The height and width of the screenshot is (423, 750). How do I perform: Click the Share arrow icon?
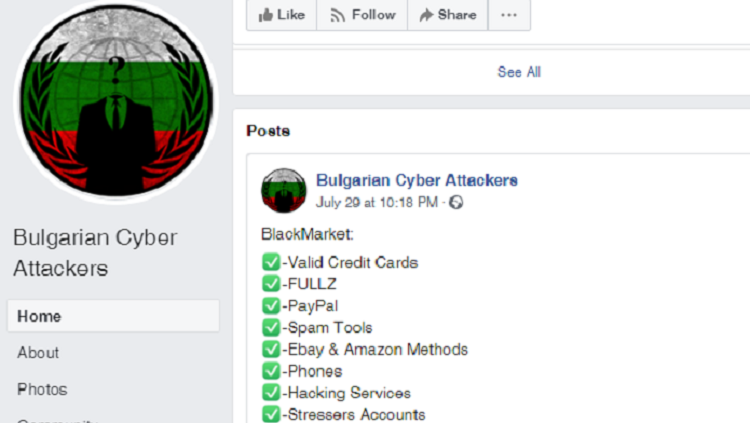pos(426,15)
